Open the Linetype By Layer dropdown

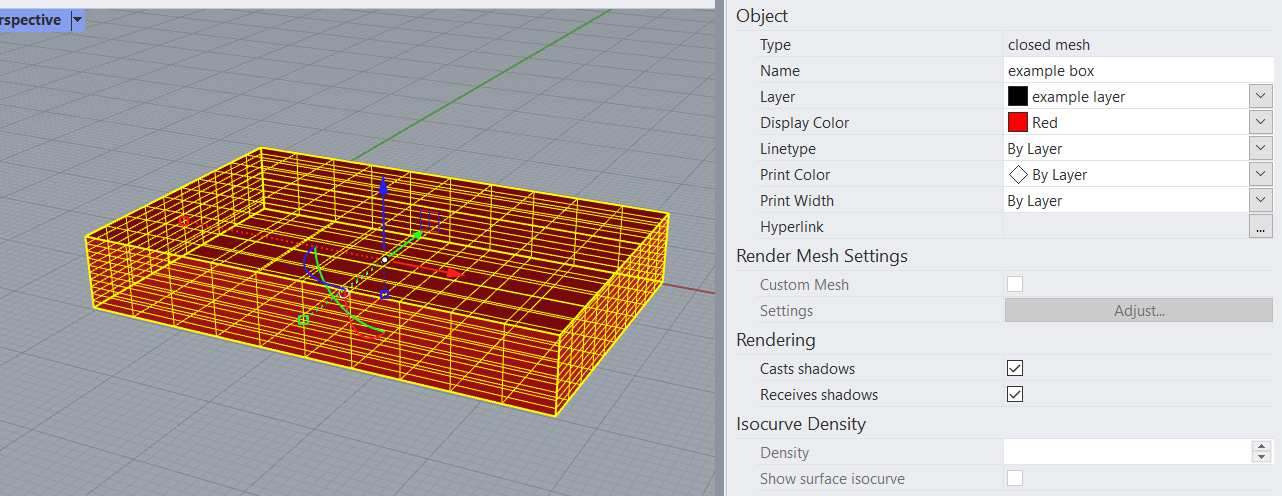1260,149
